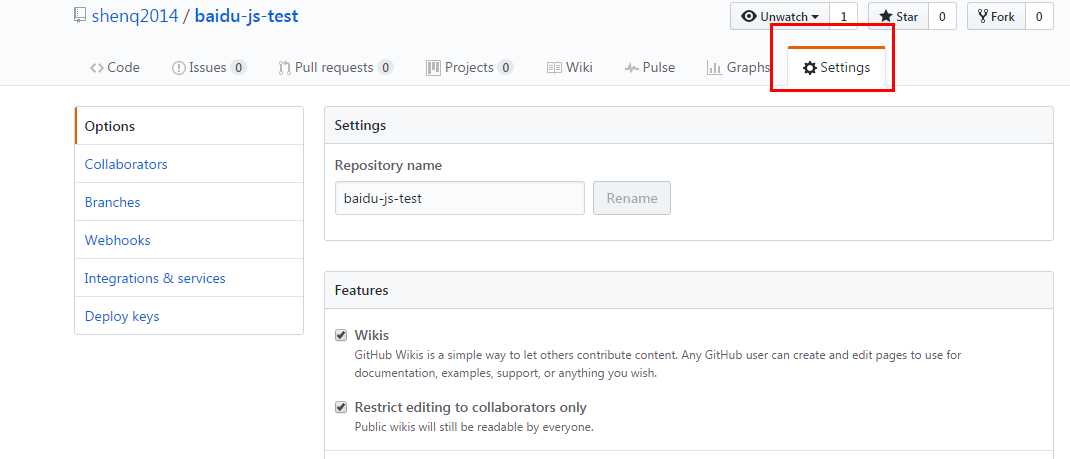Screen dimensions: 1070x459
Task: Fork the repository
Action: [x=996, y=16]
